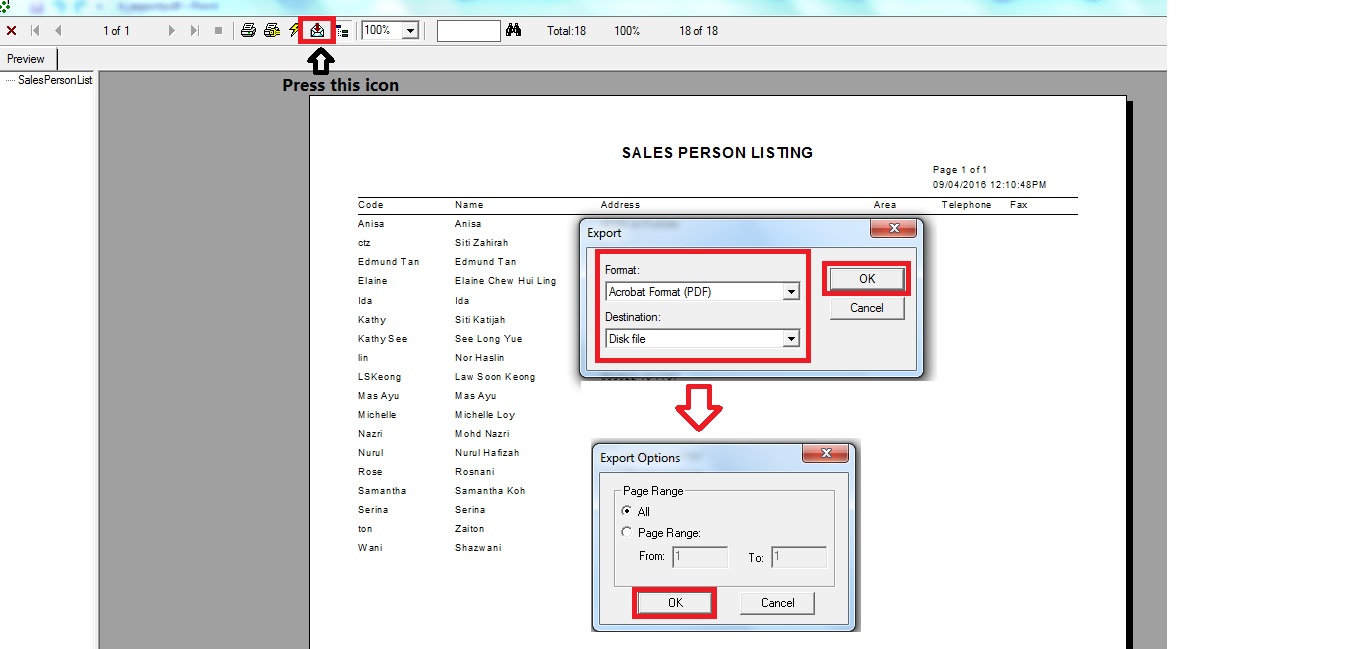Select the Page Range radio option
The height and width of the screenshot is (649, 1360).
[627, 533]
